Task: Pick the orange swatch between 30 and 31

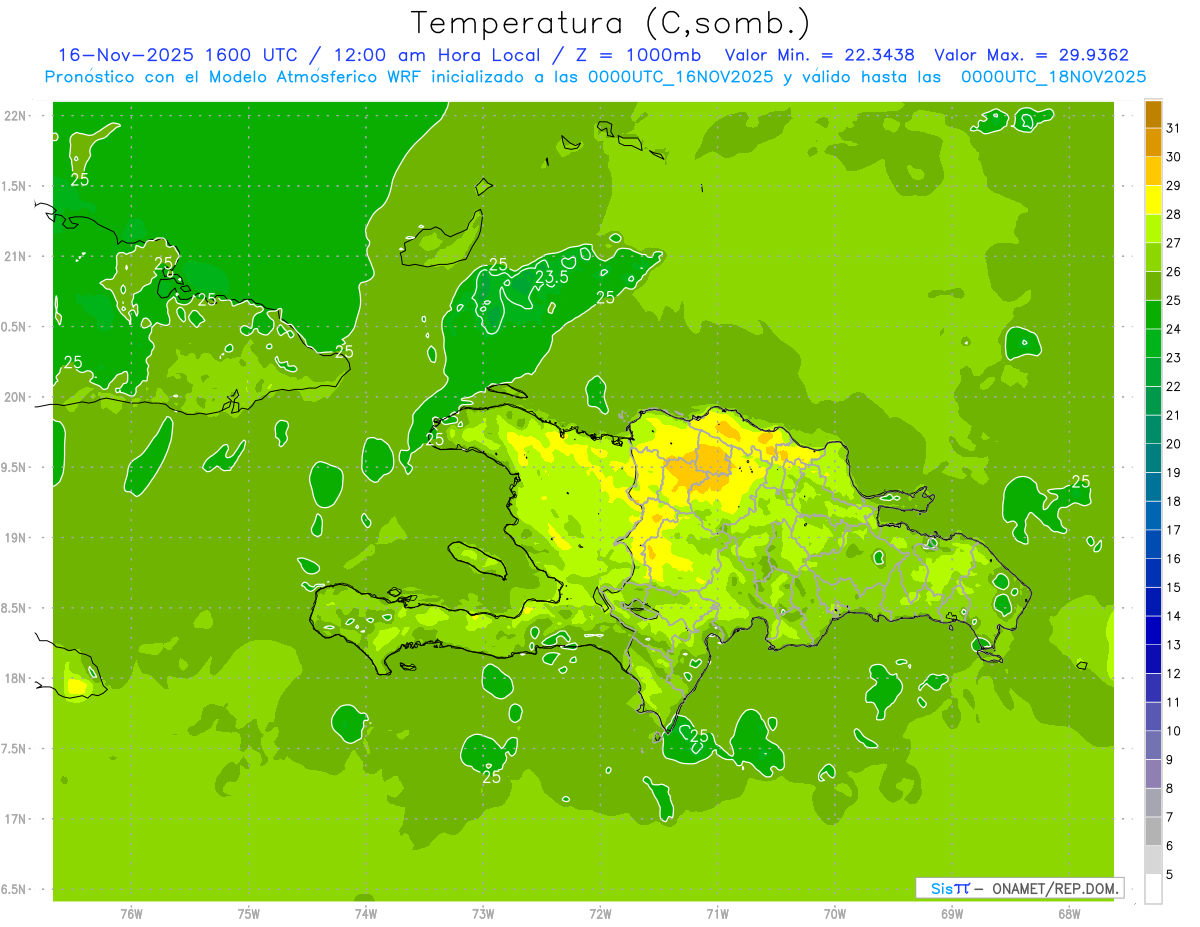Action: tap(1153, 143)
